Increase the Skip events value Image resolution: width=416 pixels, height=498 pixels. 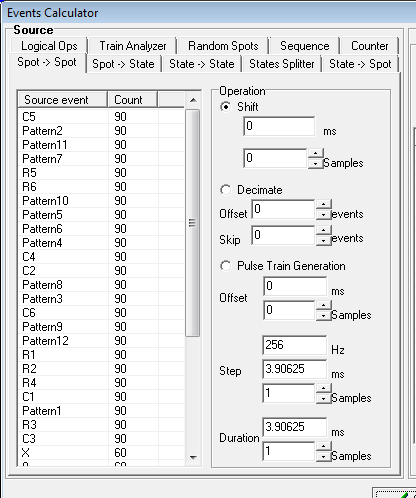coord(323,230)
